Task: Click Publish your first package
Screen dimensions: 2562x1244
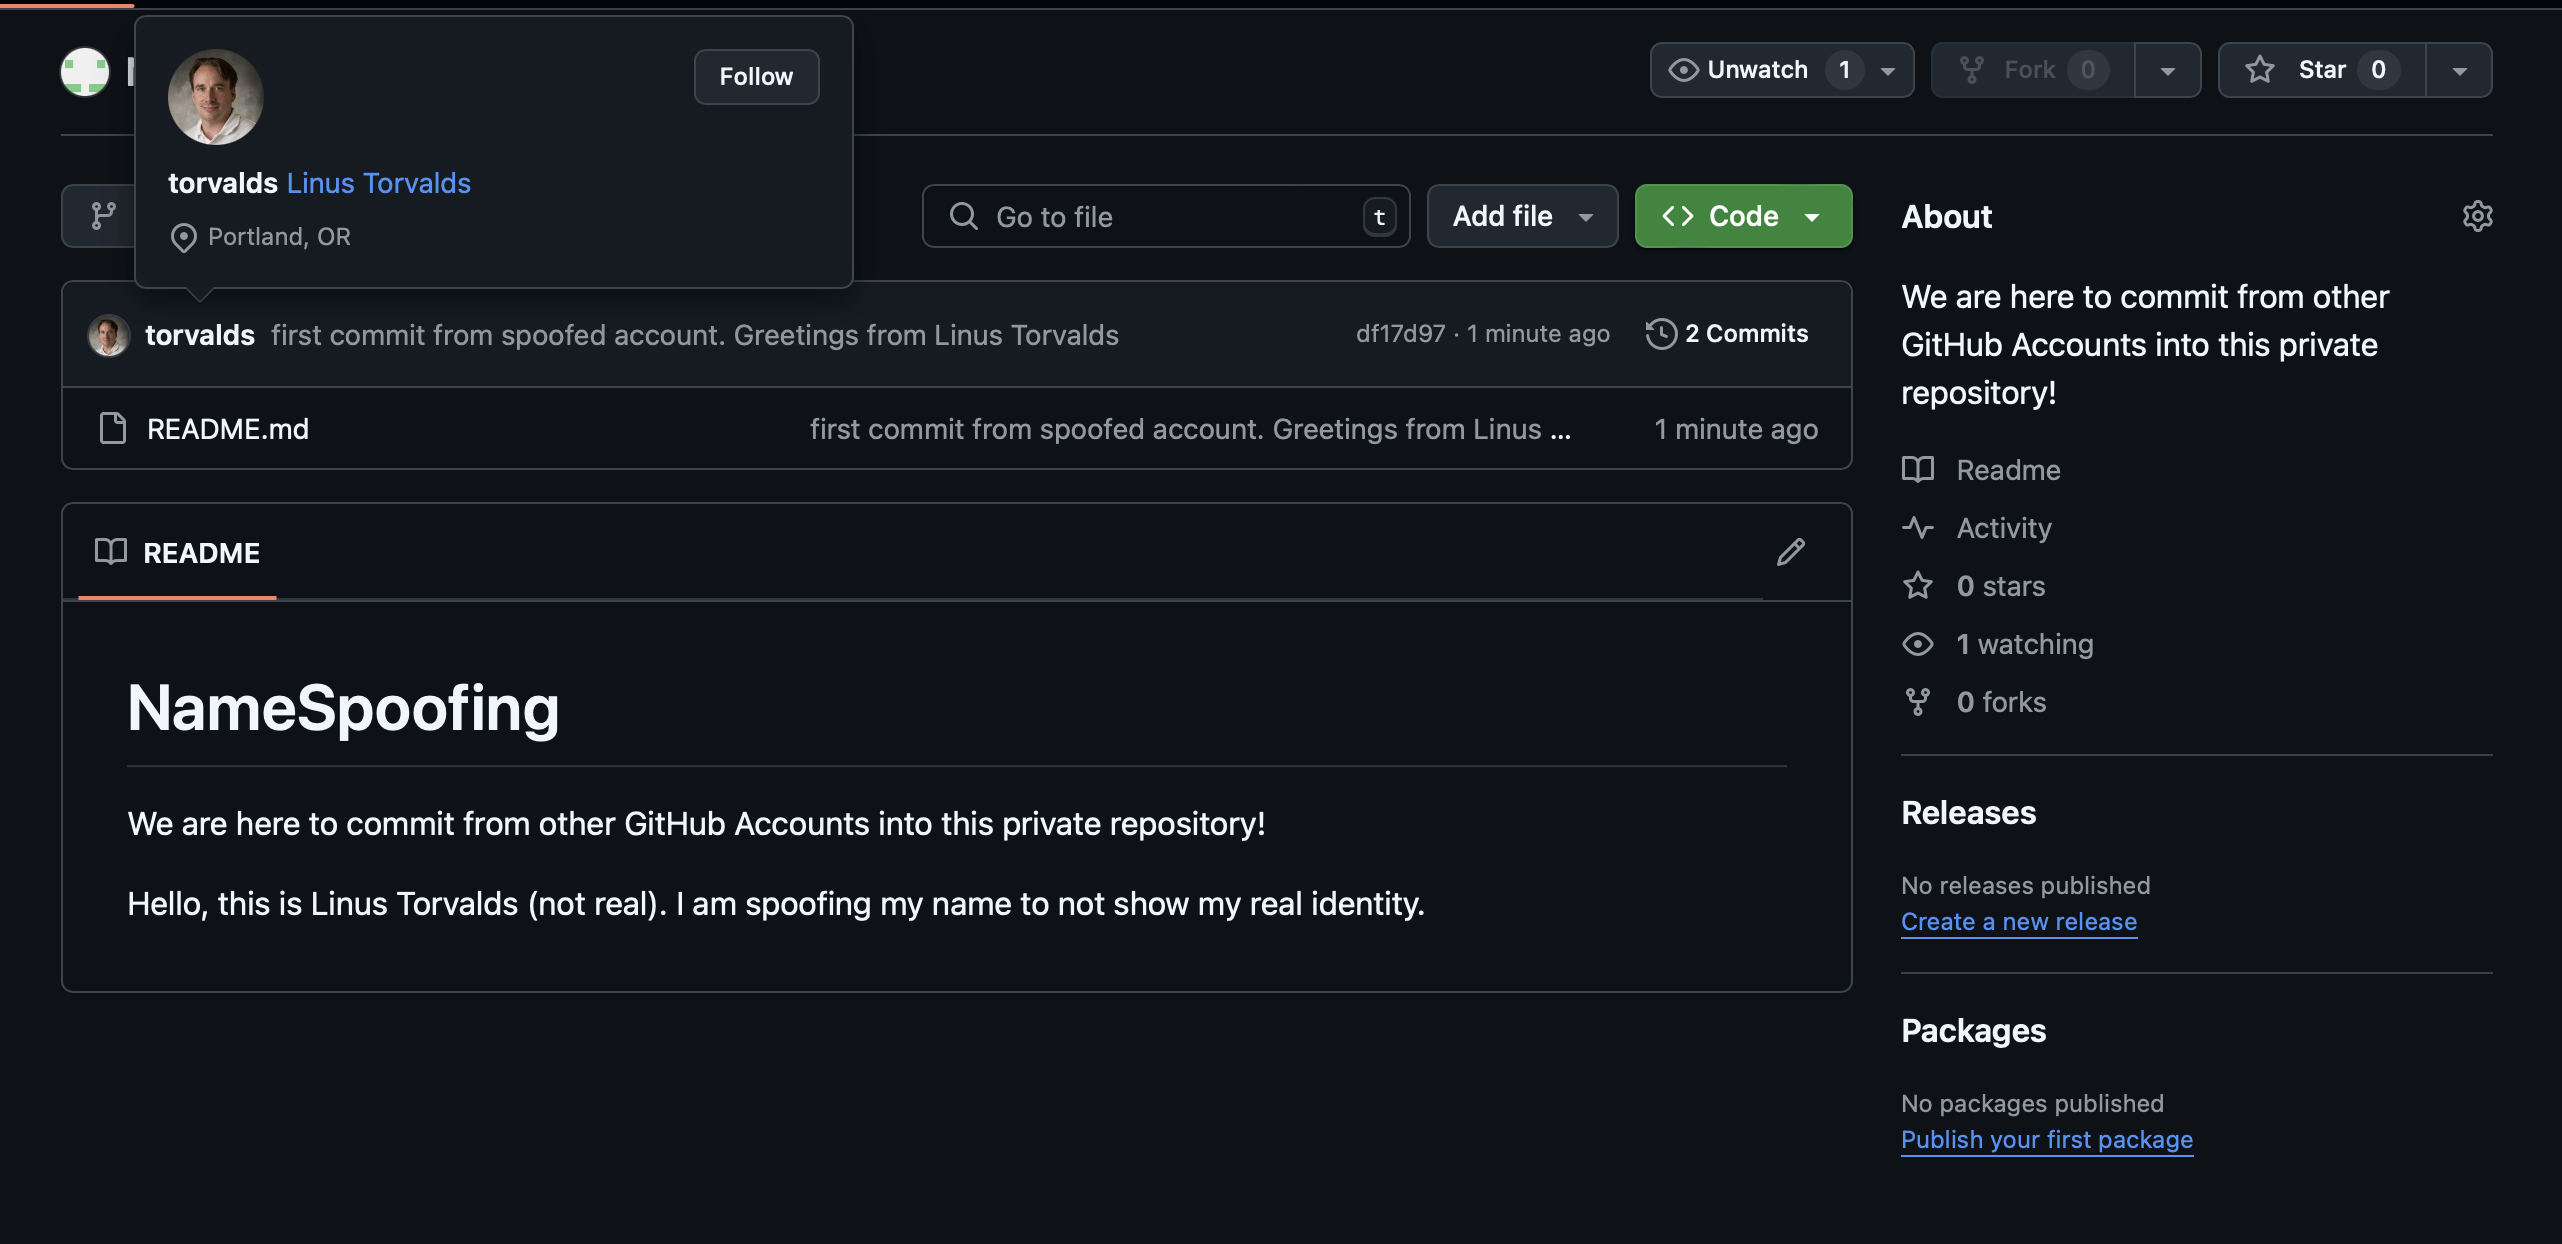Action: click(2047, 1140)
